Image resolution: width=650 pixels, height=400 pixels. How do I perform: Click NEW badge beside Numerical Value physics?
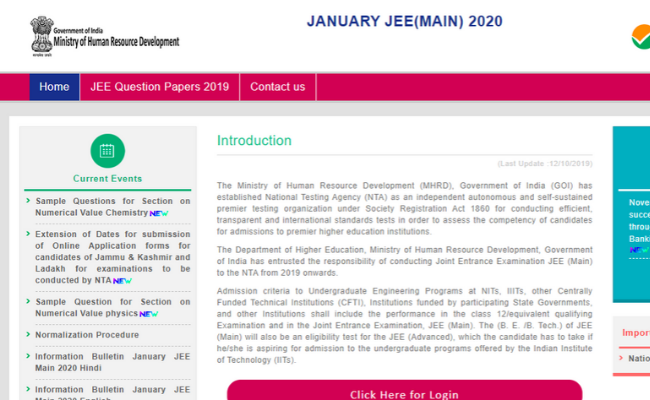[x=148, y=314]
